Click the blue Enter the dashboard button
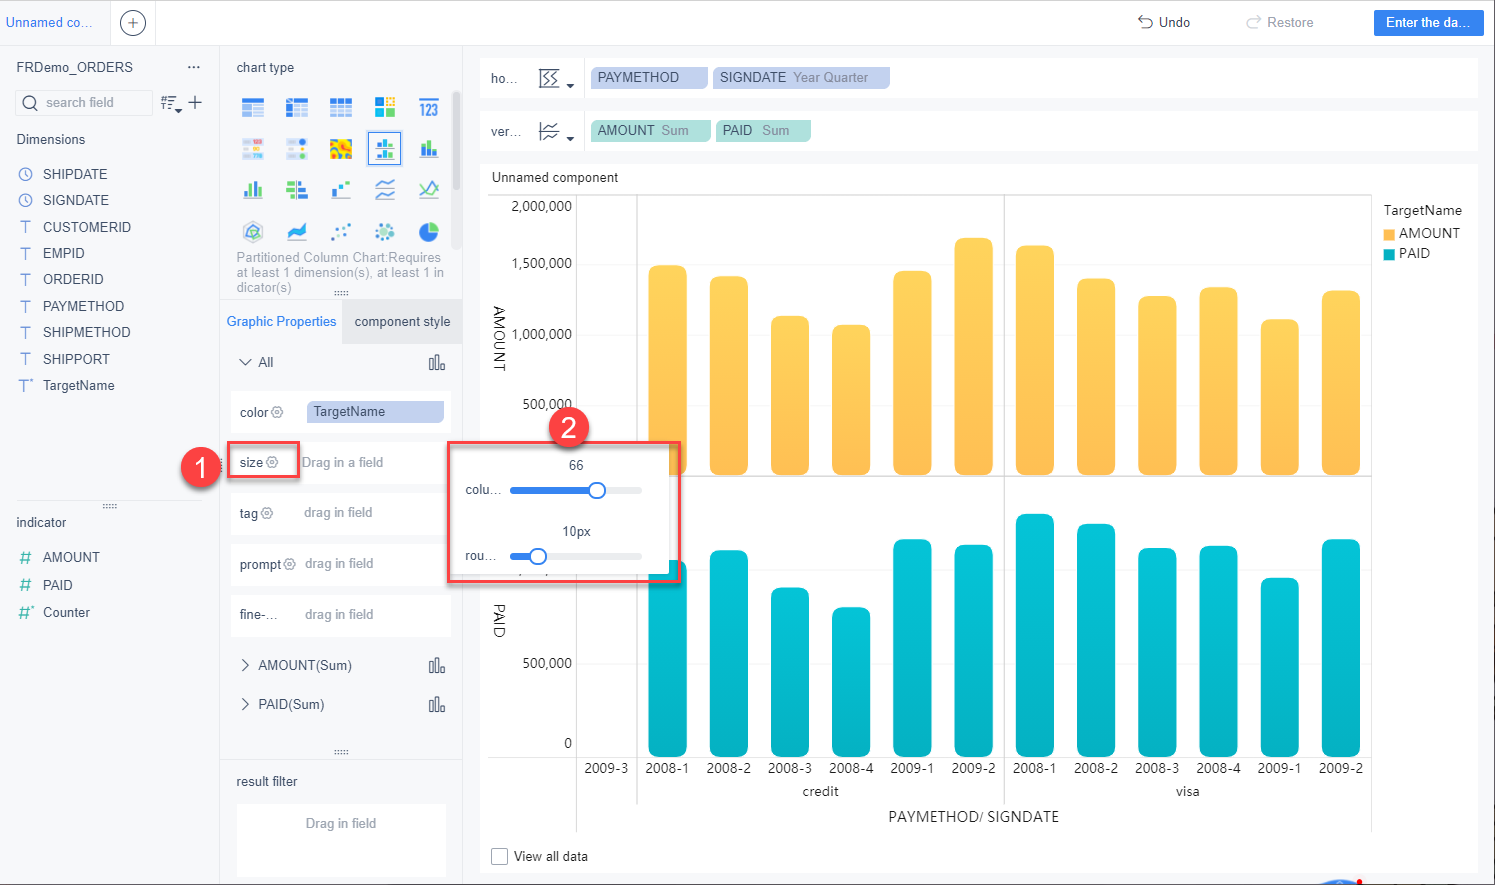Image resolution: width=1495 pixels, height=885 pixels. (x=1427, y=22)
